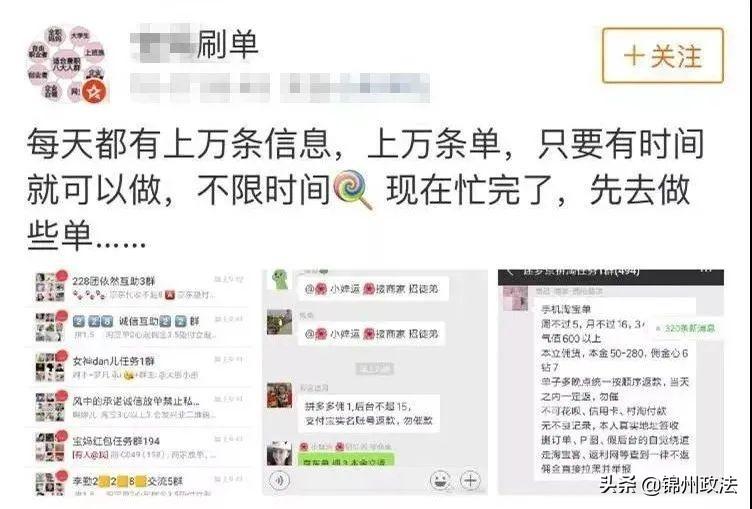Open the 诚信互助 group chat row

pyautogui.click(x=139, y=327)
